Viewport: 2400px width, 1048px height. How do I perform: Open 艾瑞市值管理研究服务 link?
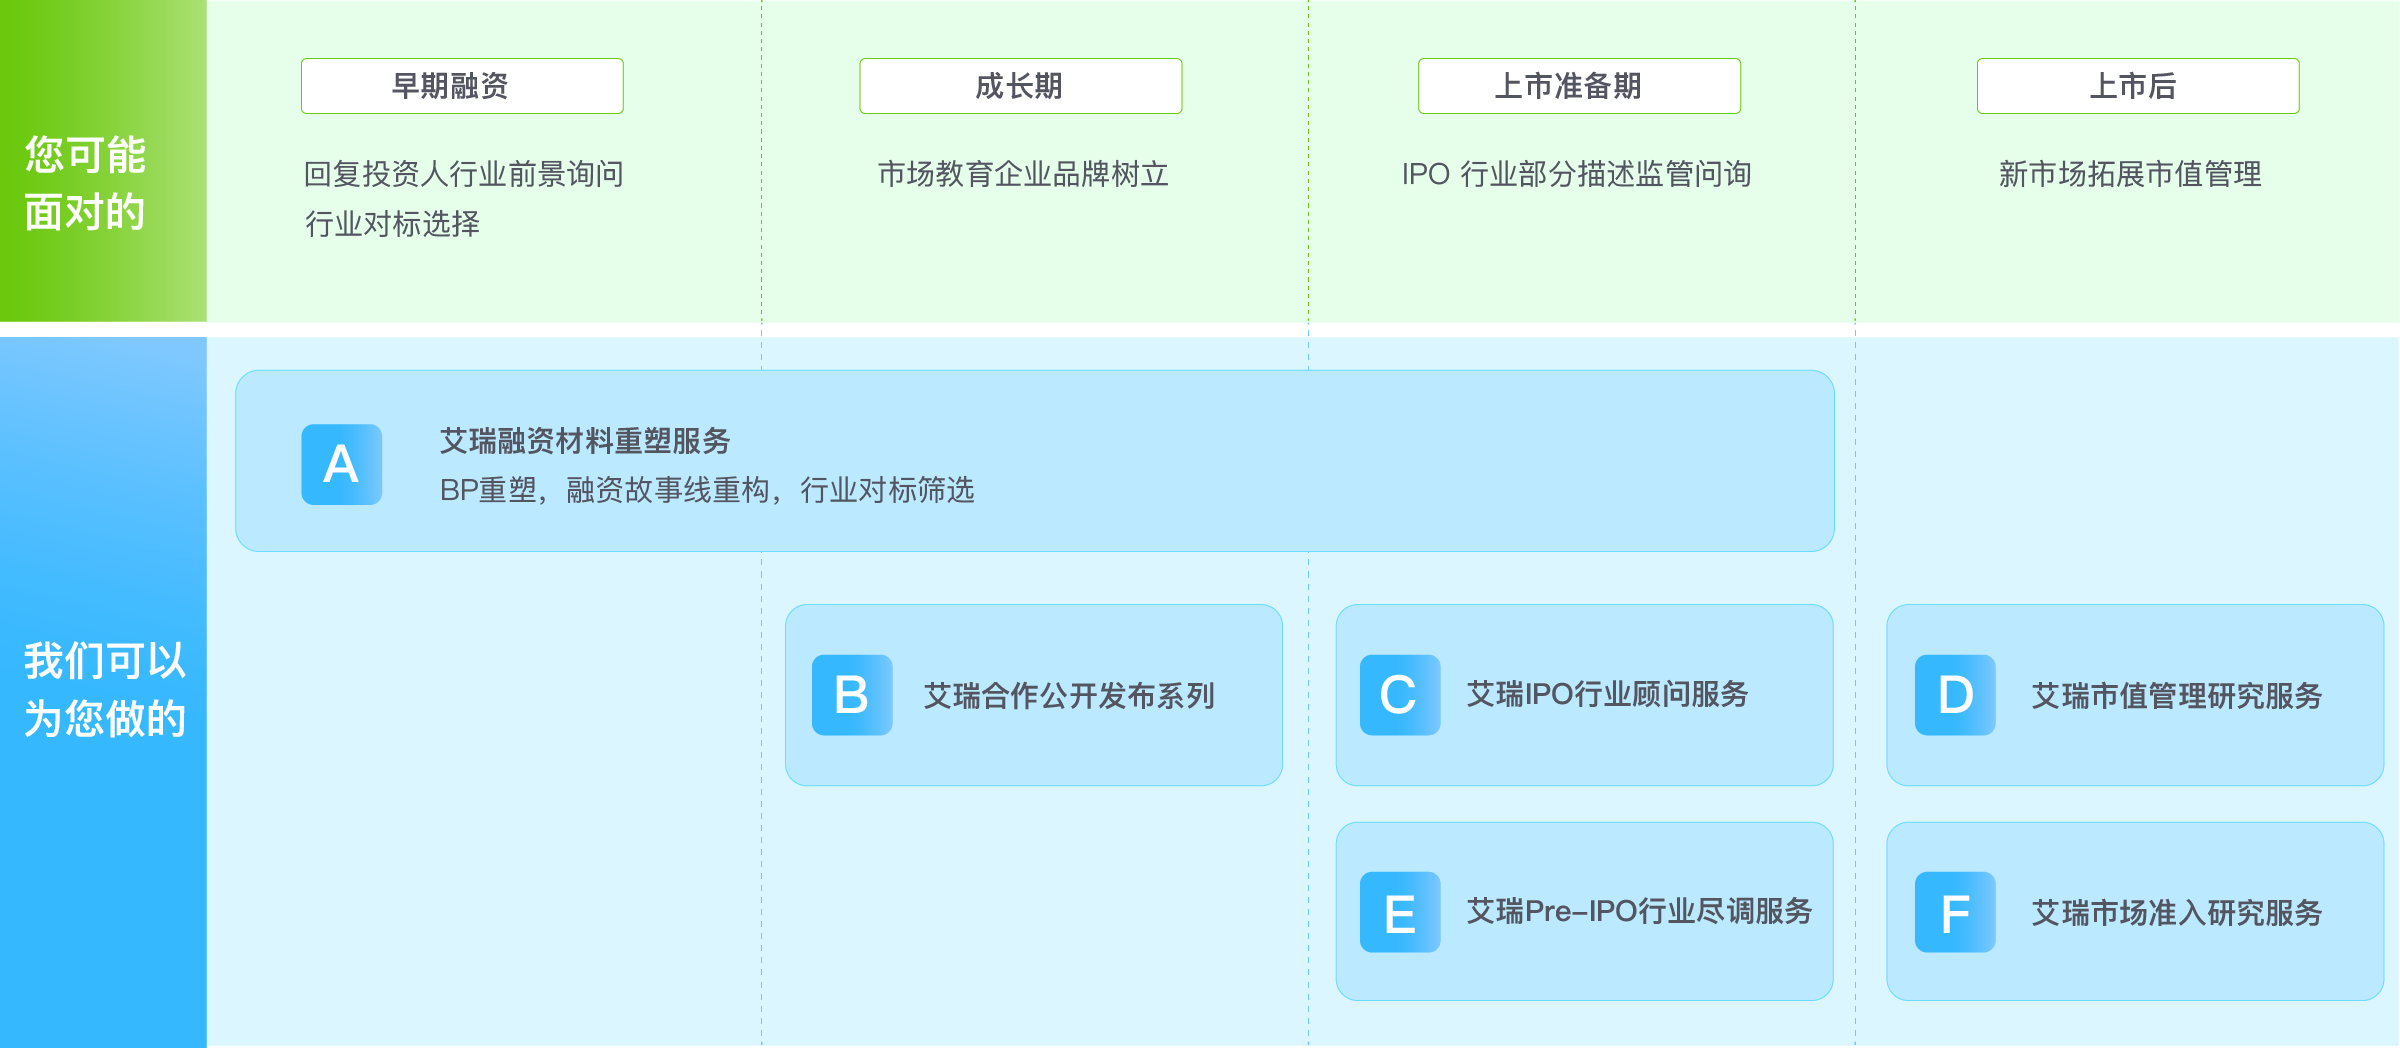(x=2176, y=696)
